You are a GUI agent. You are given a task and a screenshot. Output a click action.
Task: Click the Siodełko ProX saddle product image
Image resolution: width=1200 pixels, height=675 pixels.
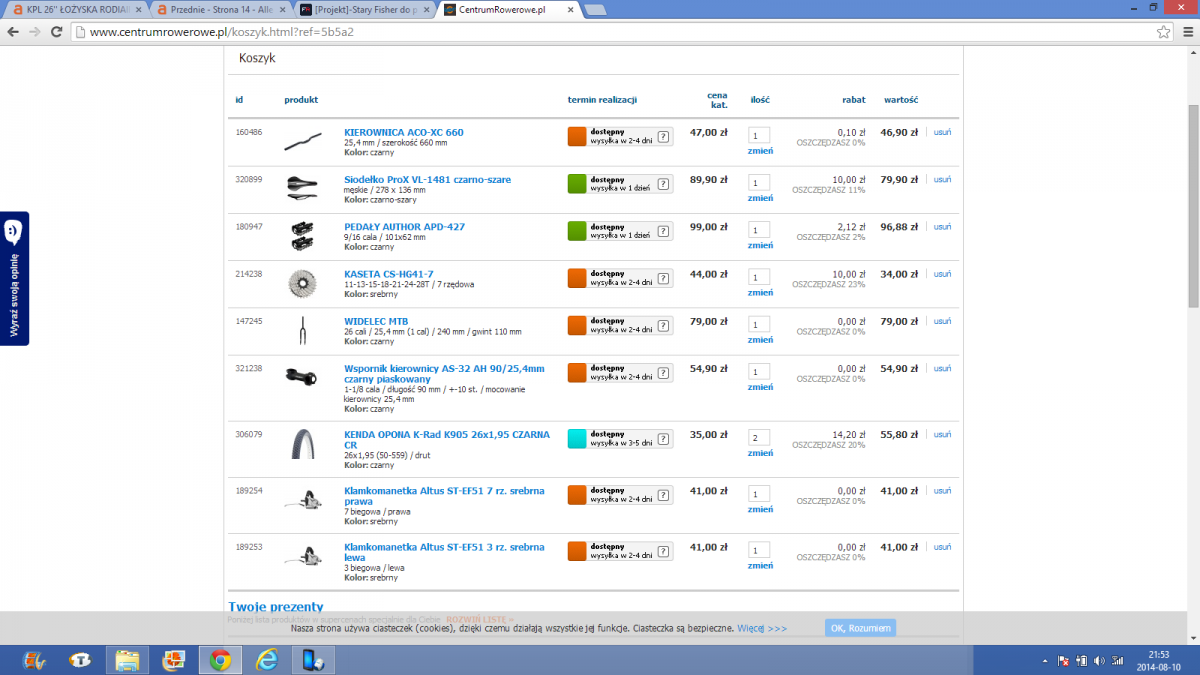pos(302,183)
